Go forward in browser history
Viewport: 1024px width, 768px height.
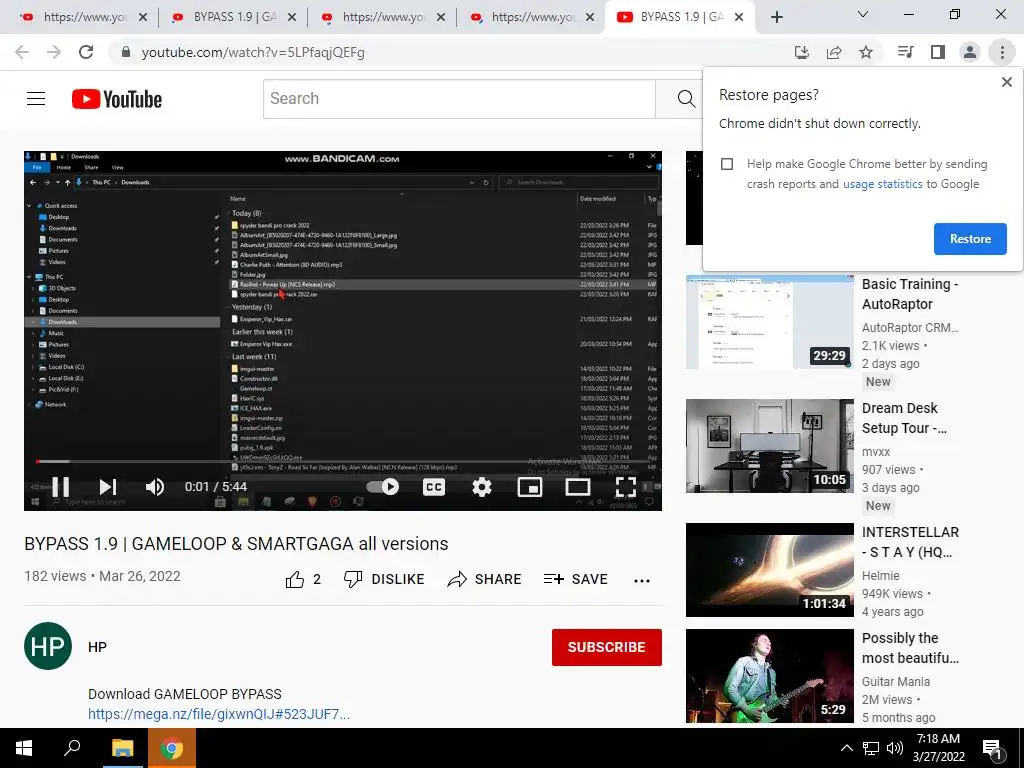point(54,52)
